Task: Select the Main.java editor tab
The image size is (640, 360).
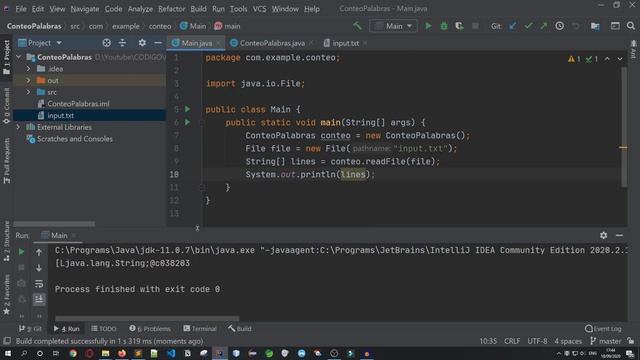Action: click(196, 43)
